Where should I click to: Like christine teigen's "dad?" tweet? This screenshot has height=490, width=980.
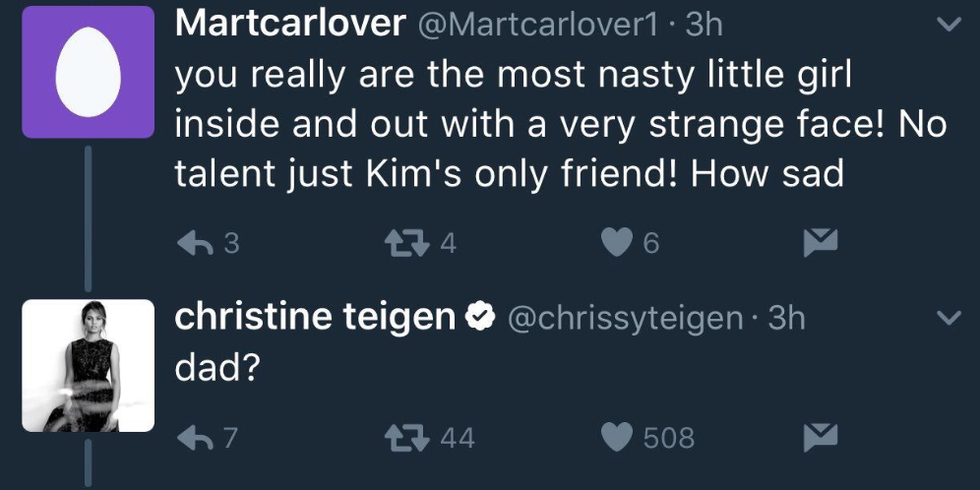click(619, 437)
